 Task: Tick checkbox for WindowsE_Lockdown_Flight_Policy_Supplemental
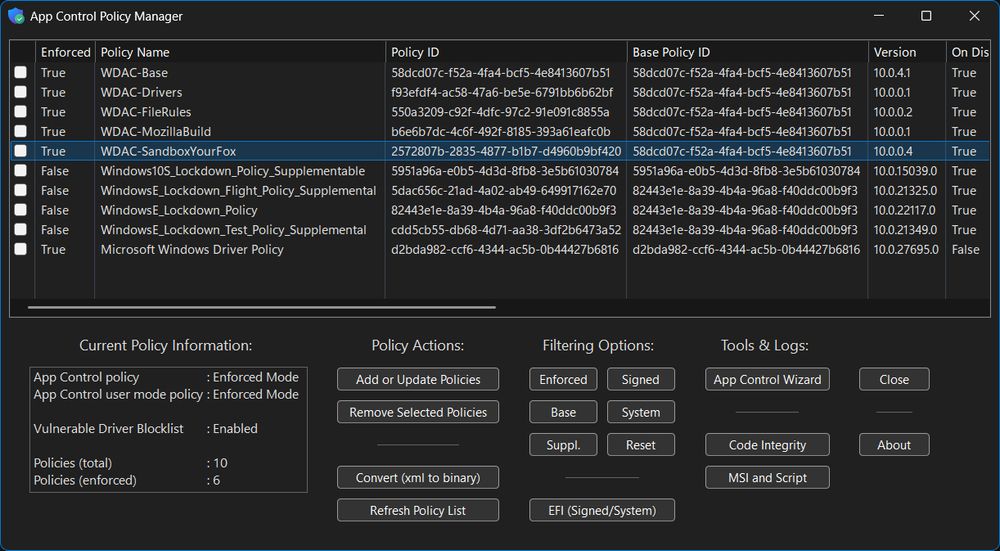(20, 190)
